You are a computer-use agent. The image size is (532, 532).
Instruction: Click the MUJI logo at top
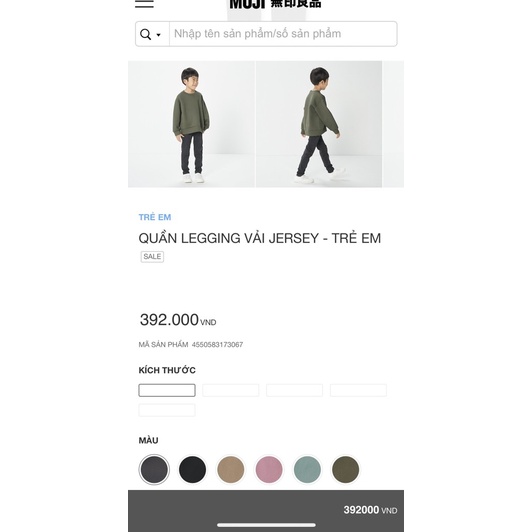[x=275, y=4]
